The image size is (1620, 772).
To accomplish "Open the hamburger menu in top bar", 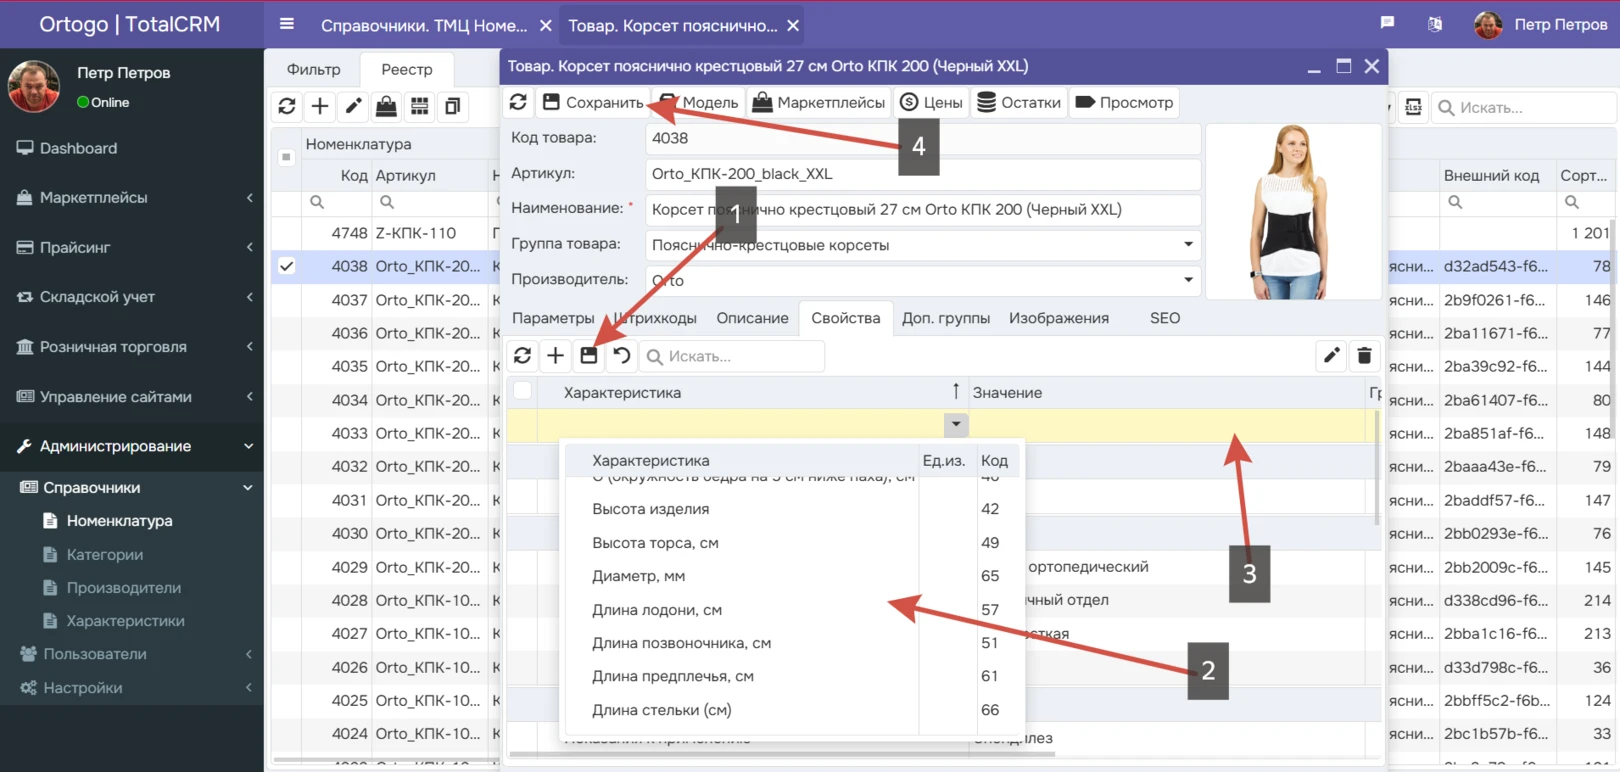I will tap(287, 24).
